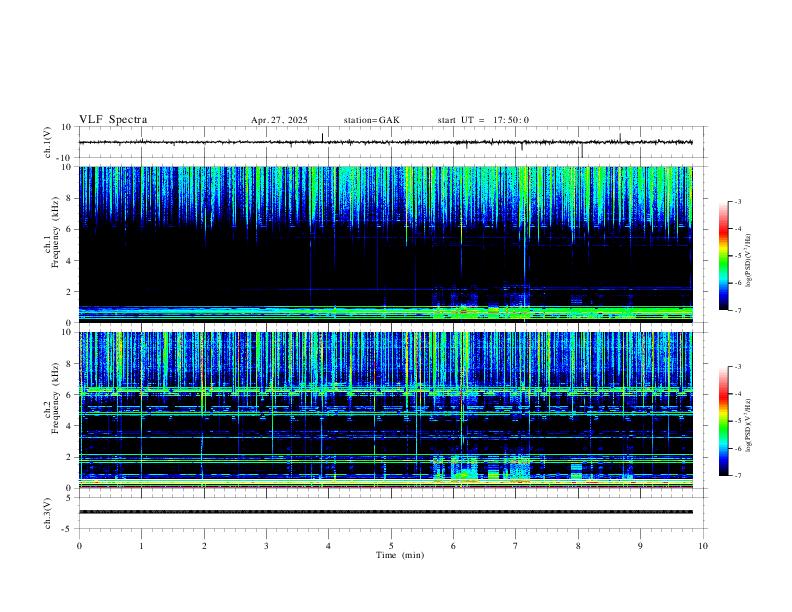Click time axis tick label '10'
Viewport: 792px width, 612px height.
click(x=703, y=546)
